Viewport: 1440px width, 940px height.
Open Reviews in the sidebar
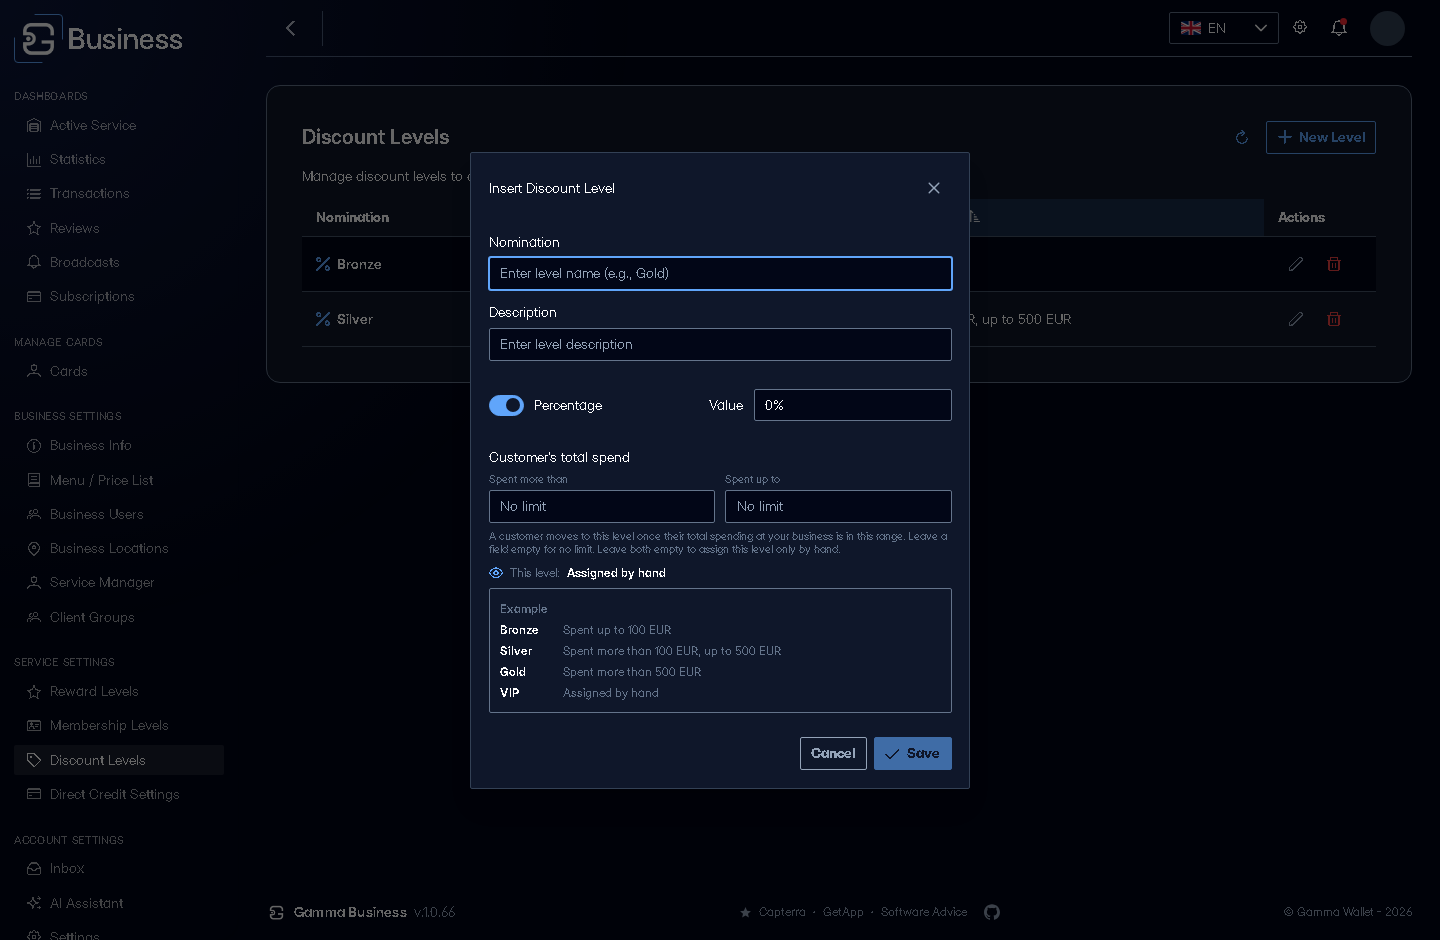[119, 228]
